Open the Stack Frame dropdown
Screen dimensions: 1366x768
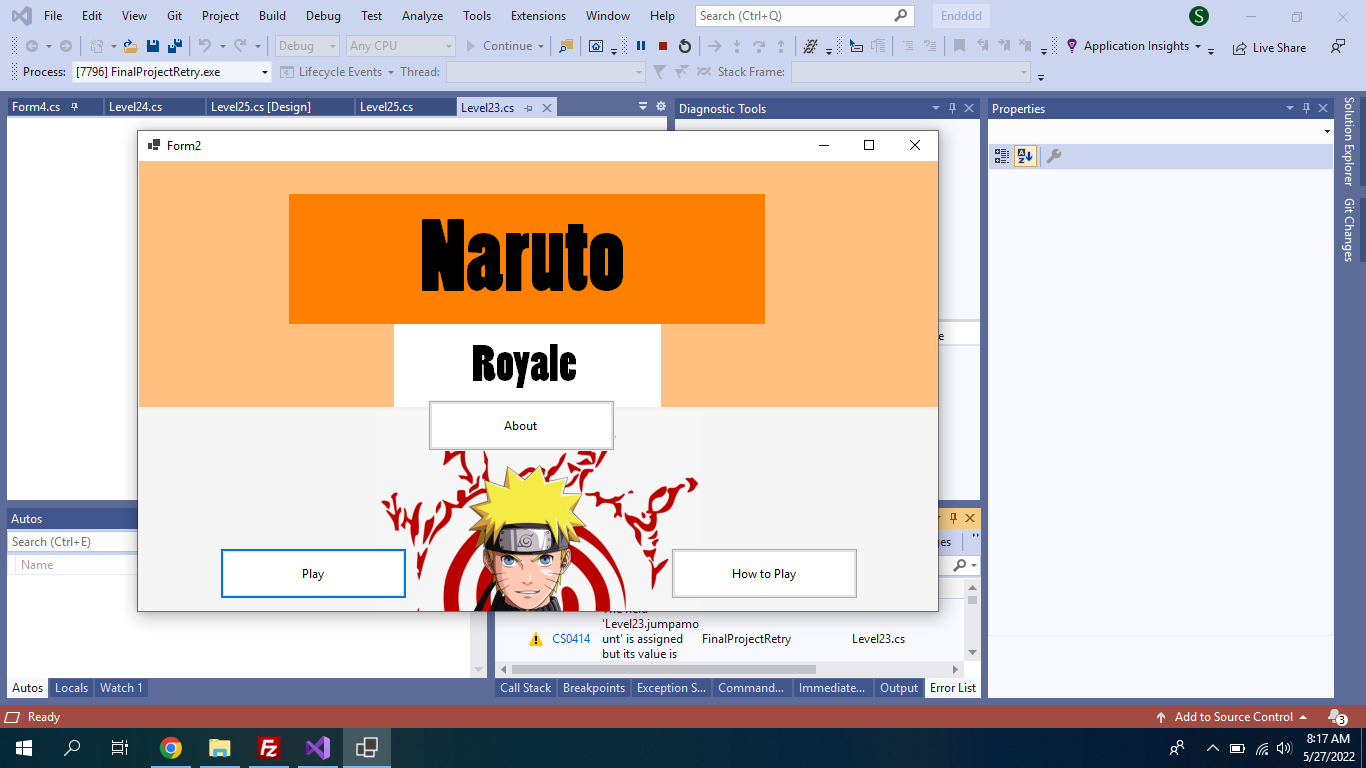[x=911, y=72]
